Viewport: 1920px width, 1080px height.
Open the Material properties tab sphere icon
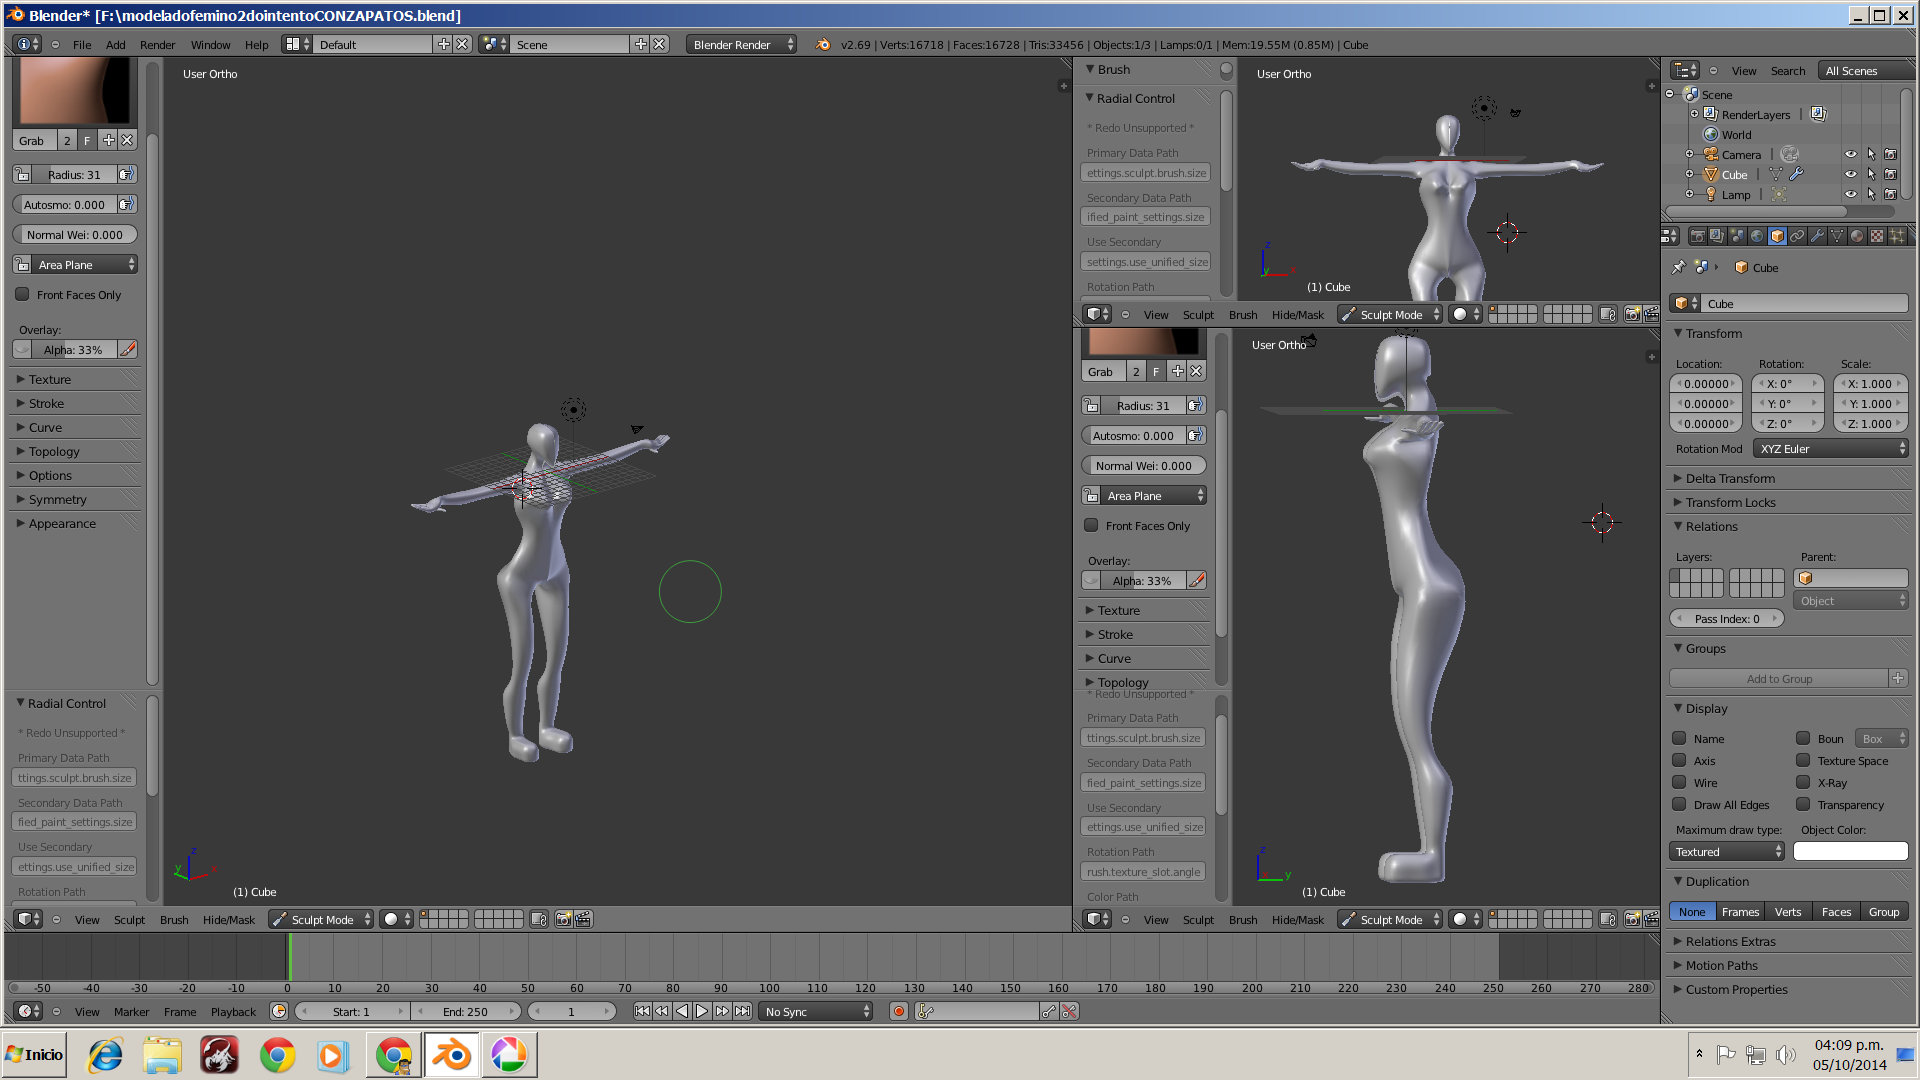(x=1857, y=236)
